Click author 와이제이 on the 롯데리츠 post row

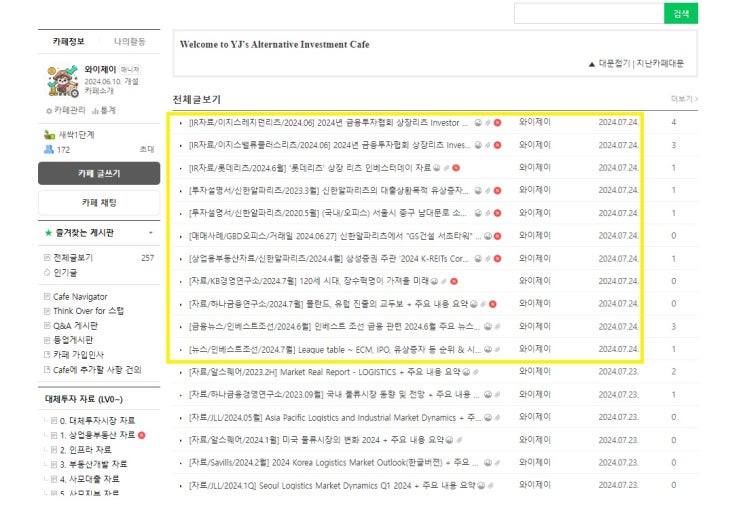pos(535,167)
